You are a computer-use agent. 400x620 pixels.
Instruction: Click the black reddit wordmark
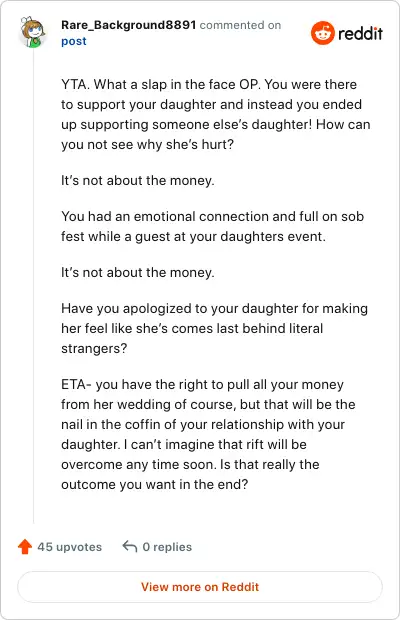pyautogui.click(x=360, y=33)
